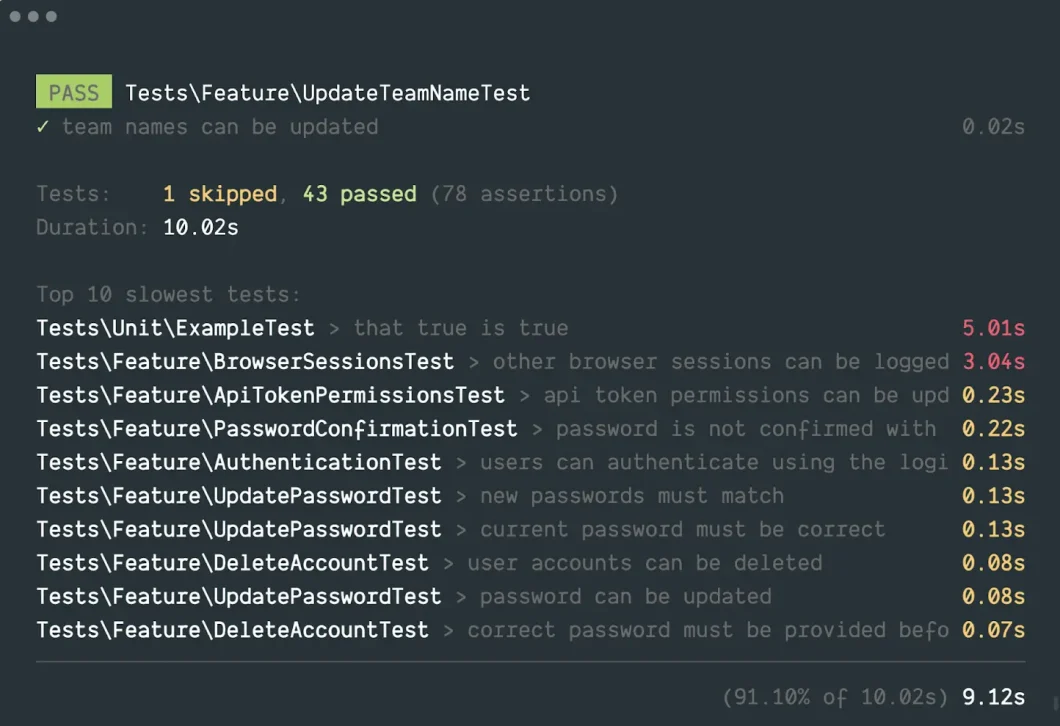Select the Tests\Feature\UpdateTeamNameTest heading
This screenshot has height=726, width=1060.
[x=327, y=93]
